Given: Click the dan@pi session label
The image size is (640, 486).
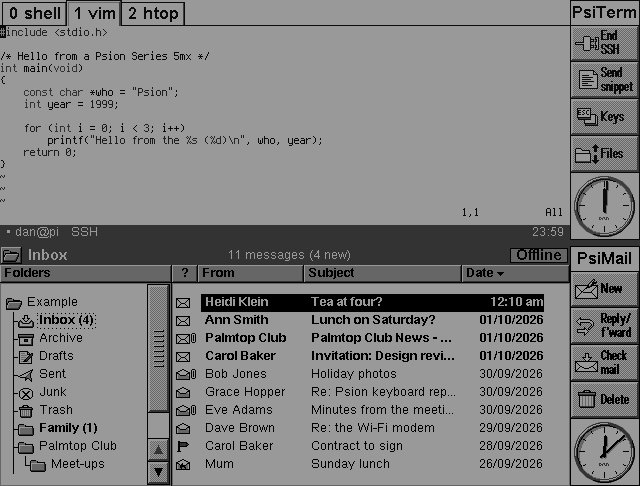Looking at the screenshot, I should coord(37,232).
